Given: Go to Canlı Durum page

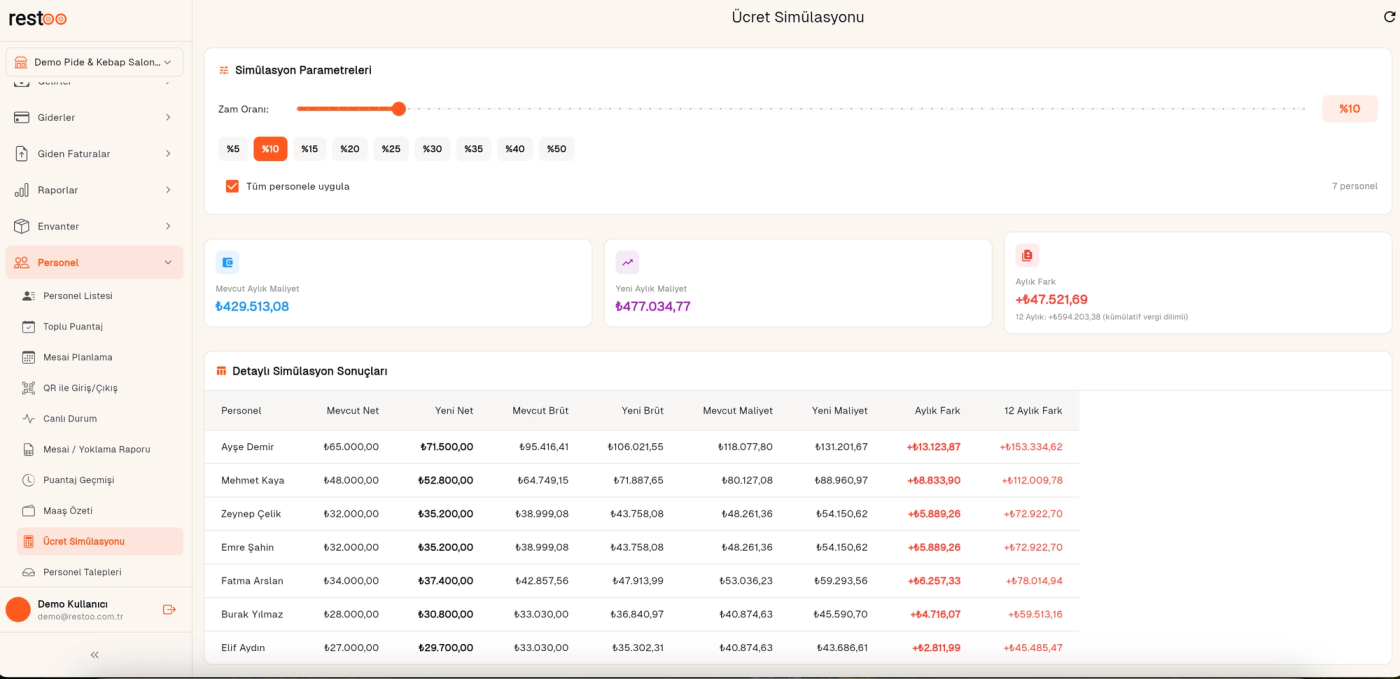Looking at the screenshot, I should pyautogui.click(x=100, y=419).
